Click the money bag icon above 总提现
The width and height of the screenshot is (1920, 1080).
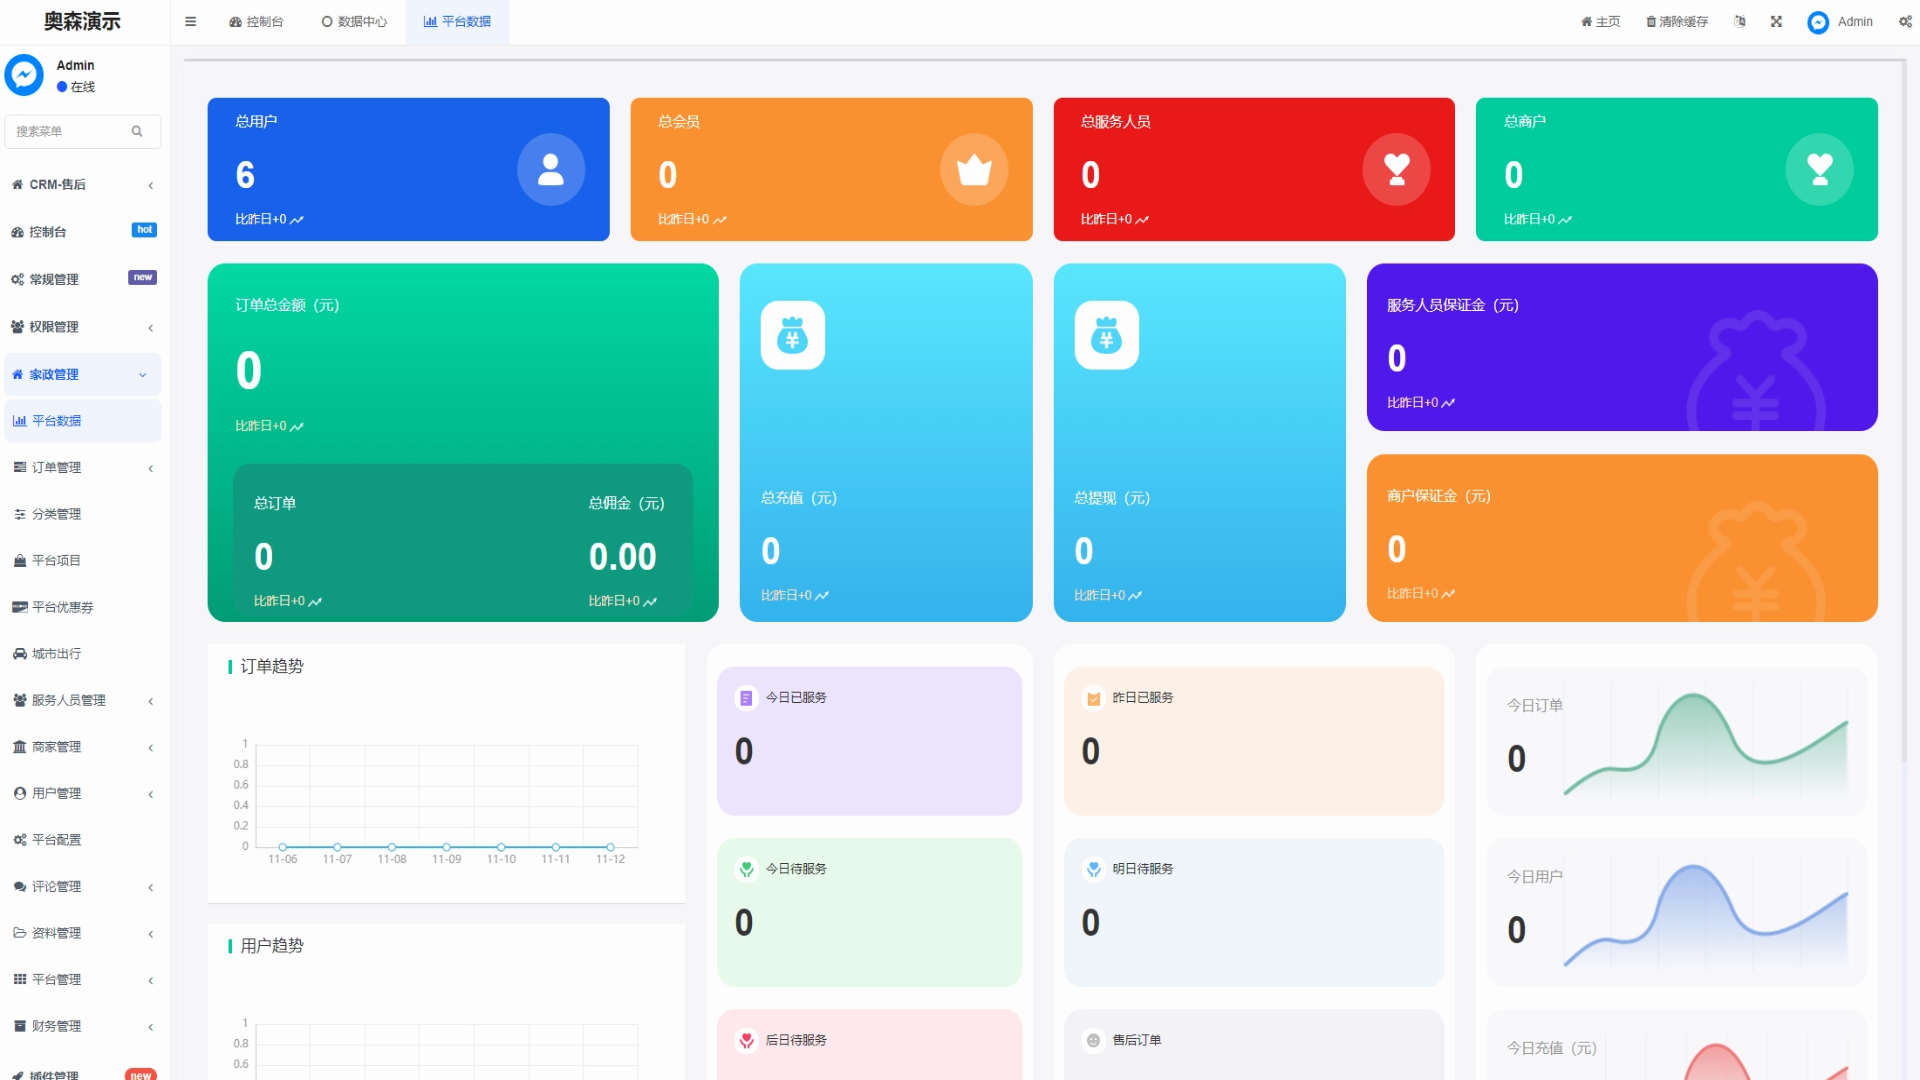pyautogui.click(x=1106, y=336)
